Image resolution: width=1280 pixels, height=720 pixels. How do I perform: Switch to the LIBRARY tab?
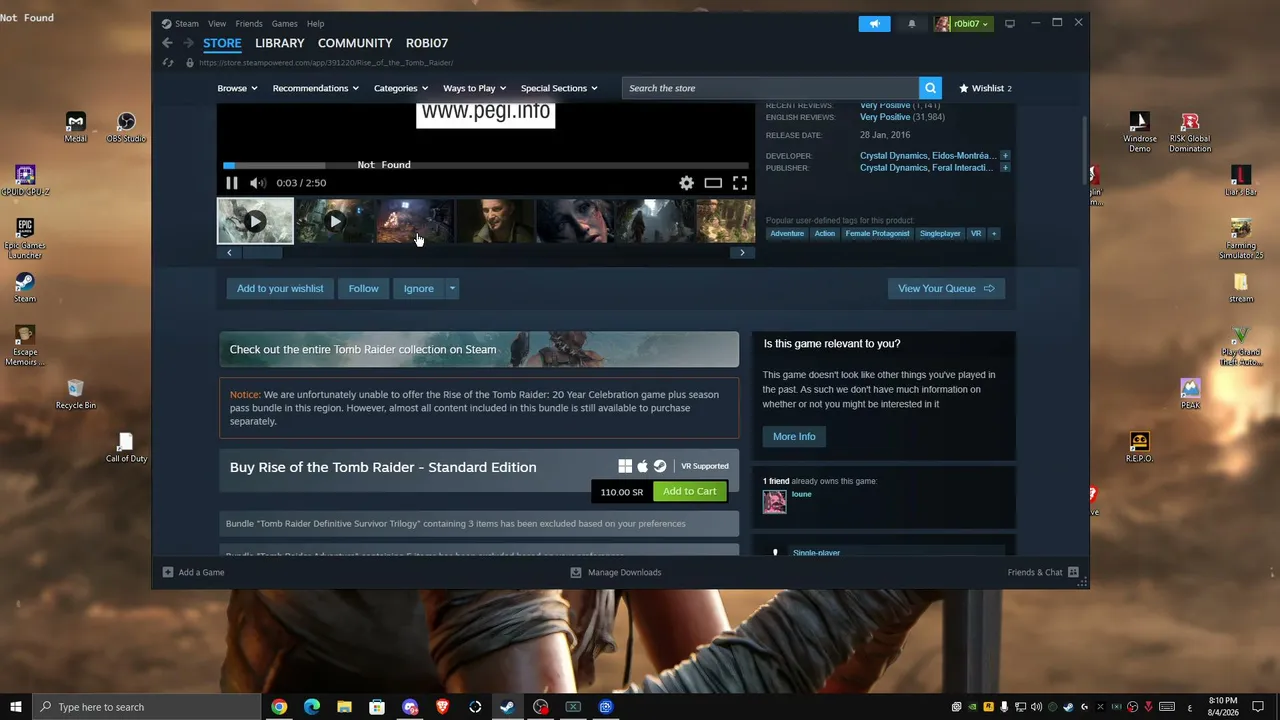click(279, 43)
